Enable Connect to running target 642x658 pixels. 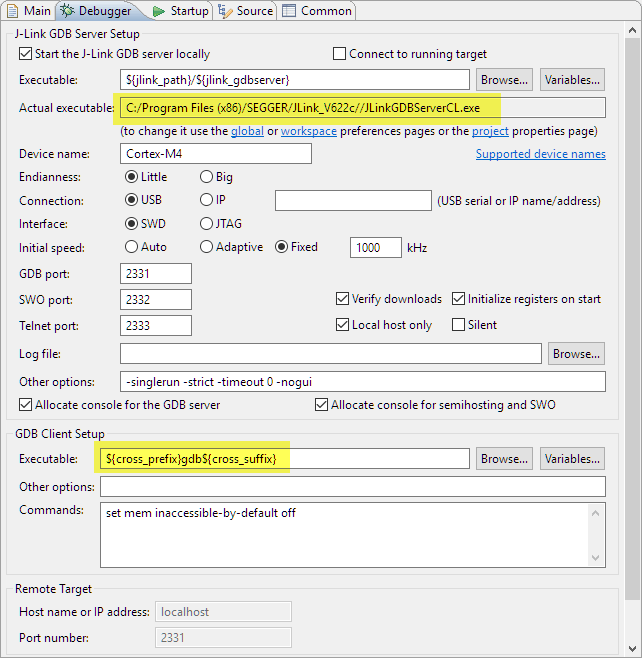pos(339,54)
